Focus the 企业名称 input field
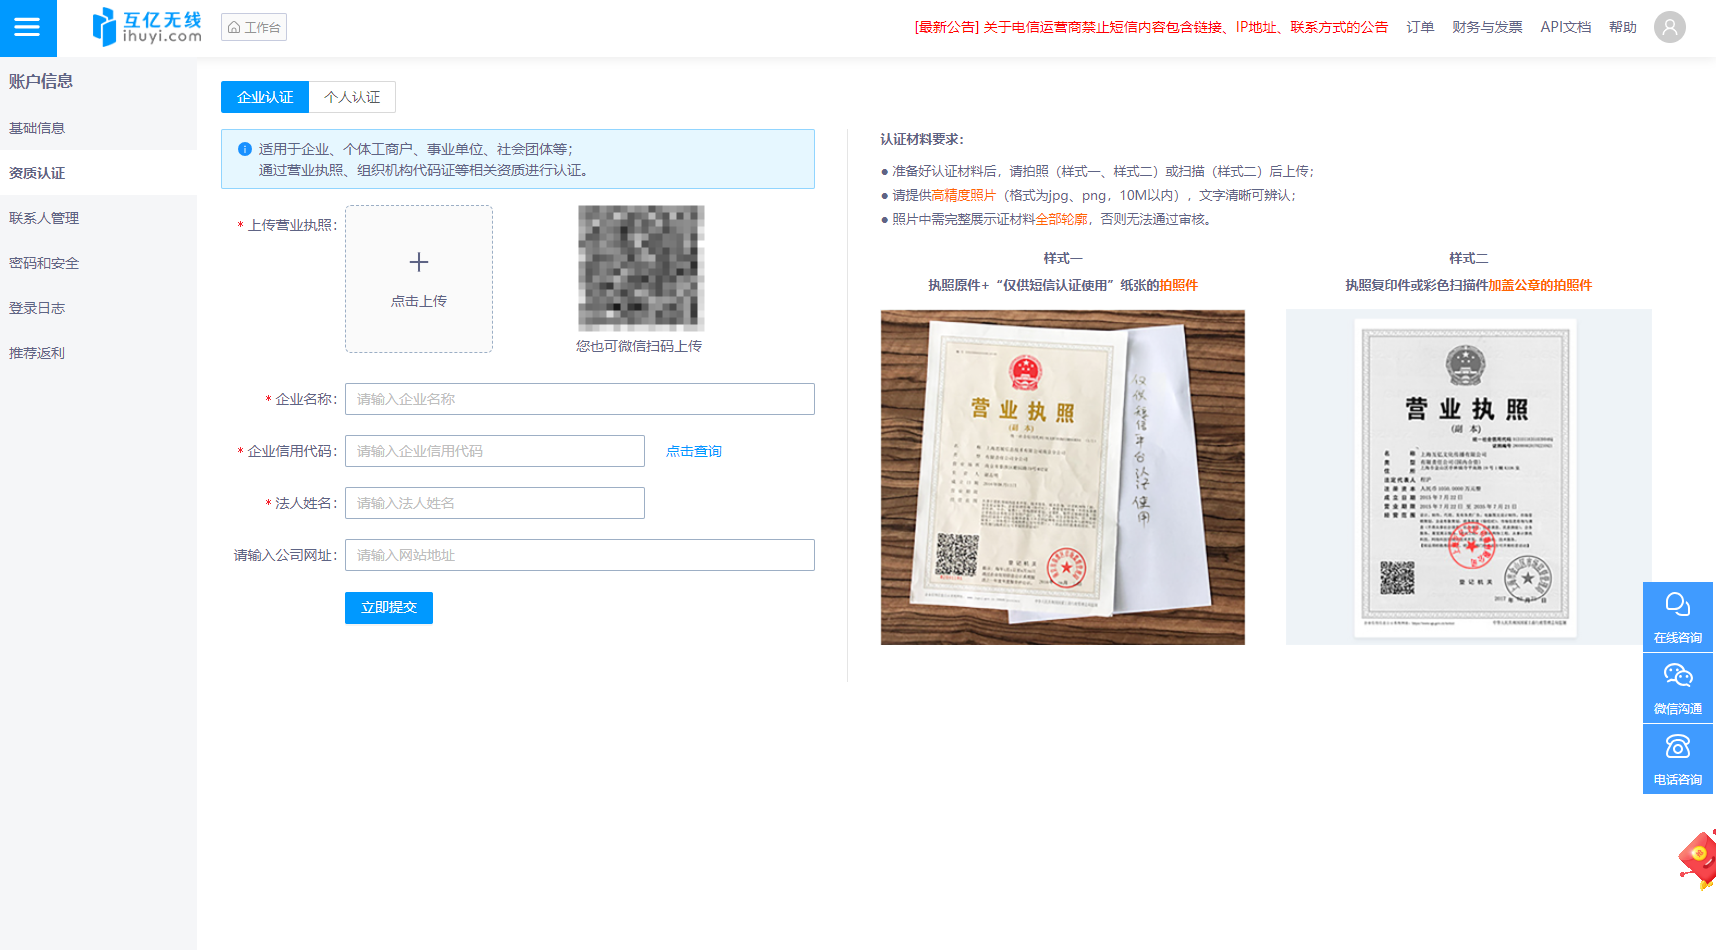 point(580,399)
